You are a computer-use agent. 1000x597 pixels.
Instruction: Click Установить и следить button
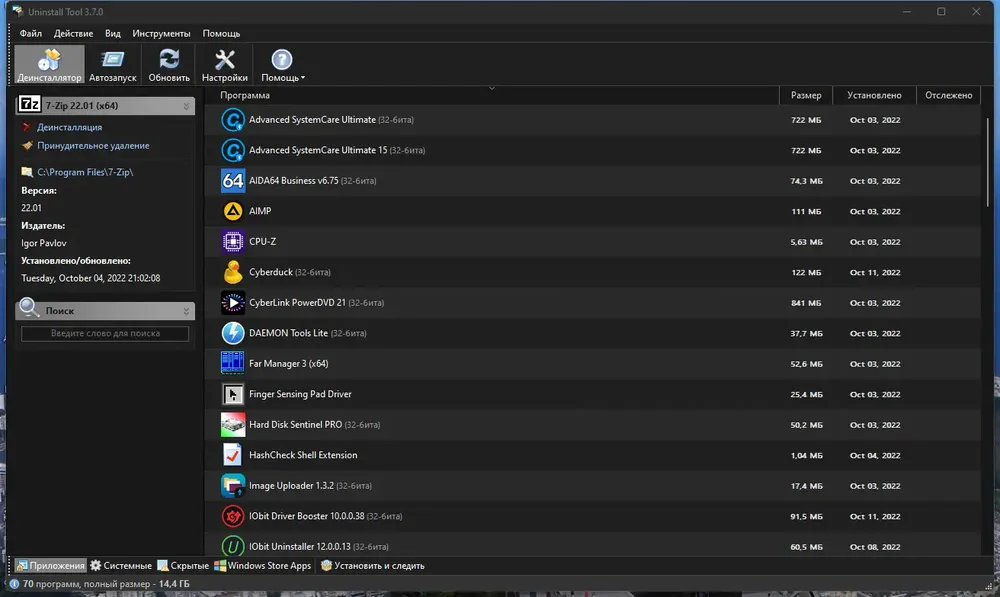372,566
